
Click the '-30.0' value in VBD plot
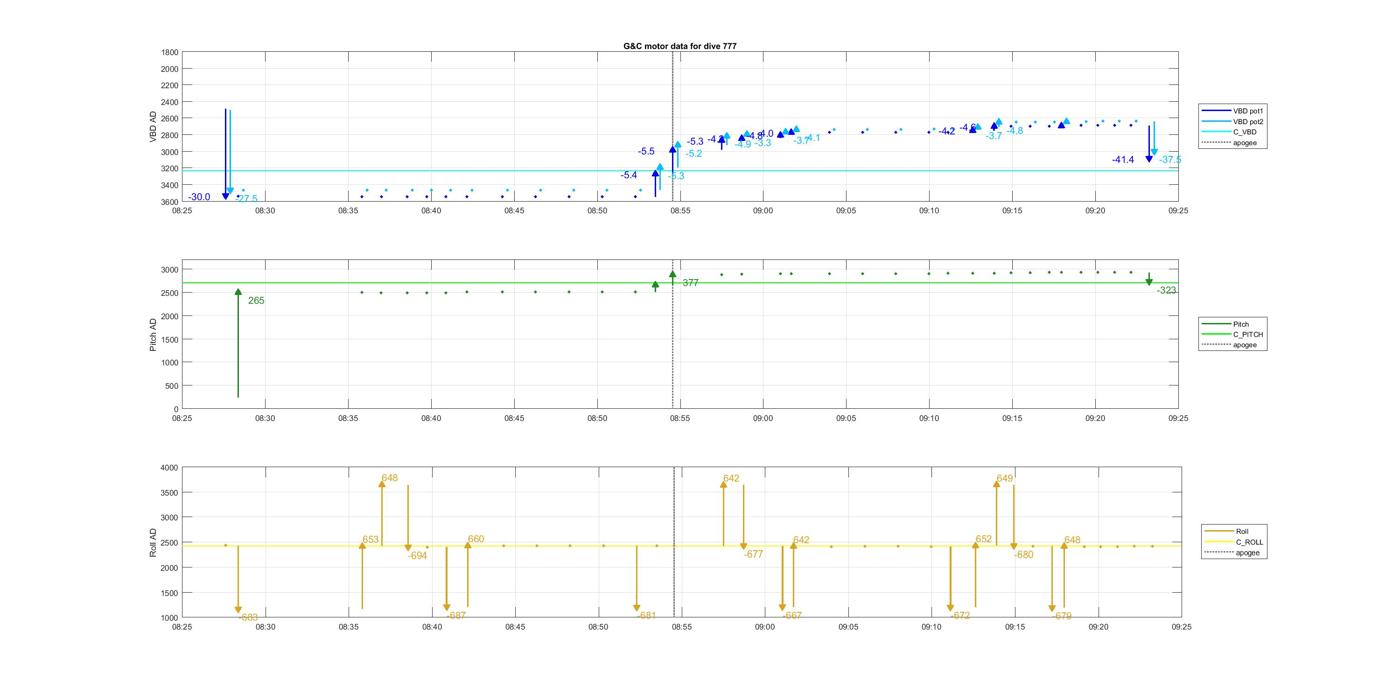199,197
